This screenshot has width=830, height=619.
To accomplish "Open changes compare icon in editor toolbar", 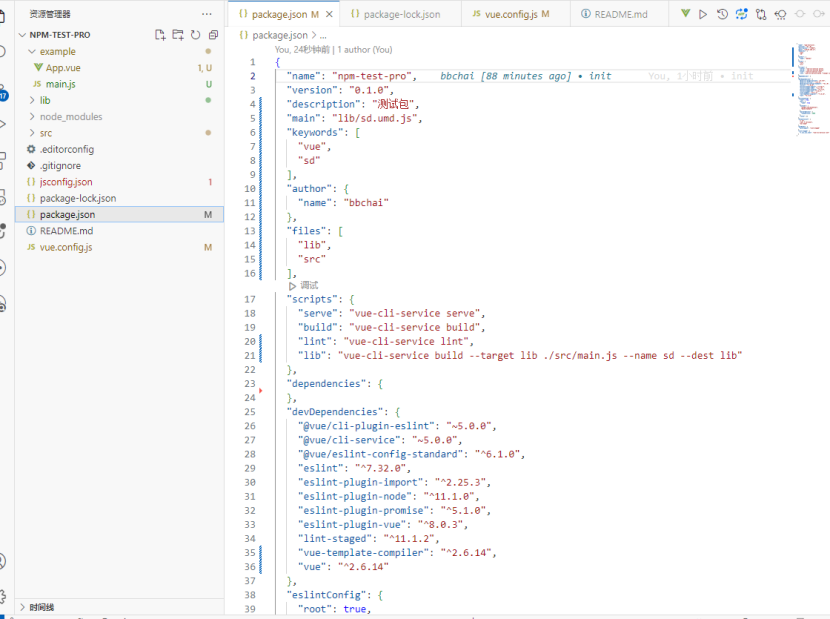I will pyautogui.click(x=761, y=14).
